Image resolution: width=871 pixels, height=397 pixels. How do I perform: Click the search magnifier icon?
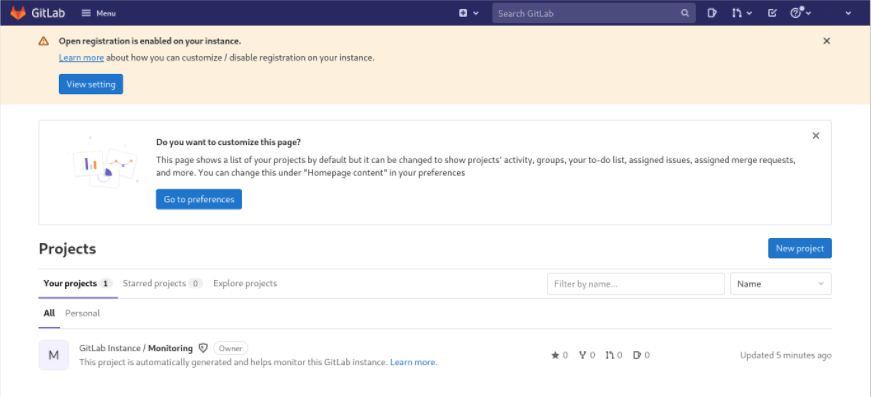point(685,13)
